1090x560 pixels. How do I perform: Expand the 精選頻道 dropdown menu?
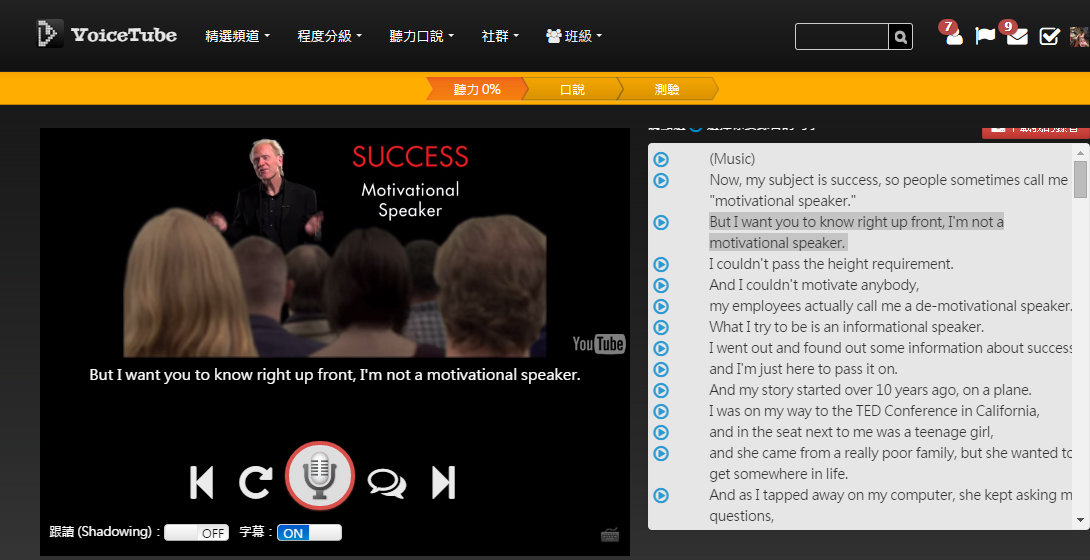coord(237,36)
